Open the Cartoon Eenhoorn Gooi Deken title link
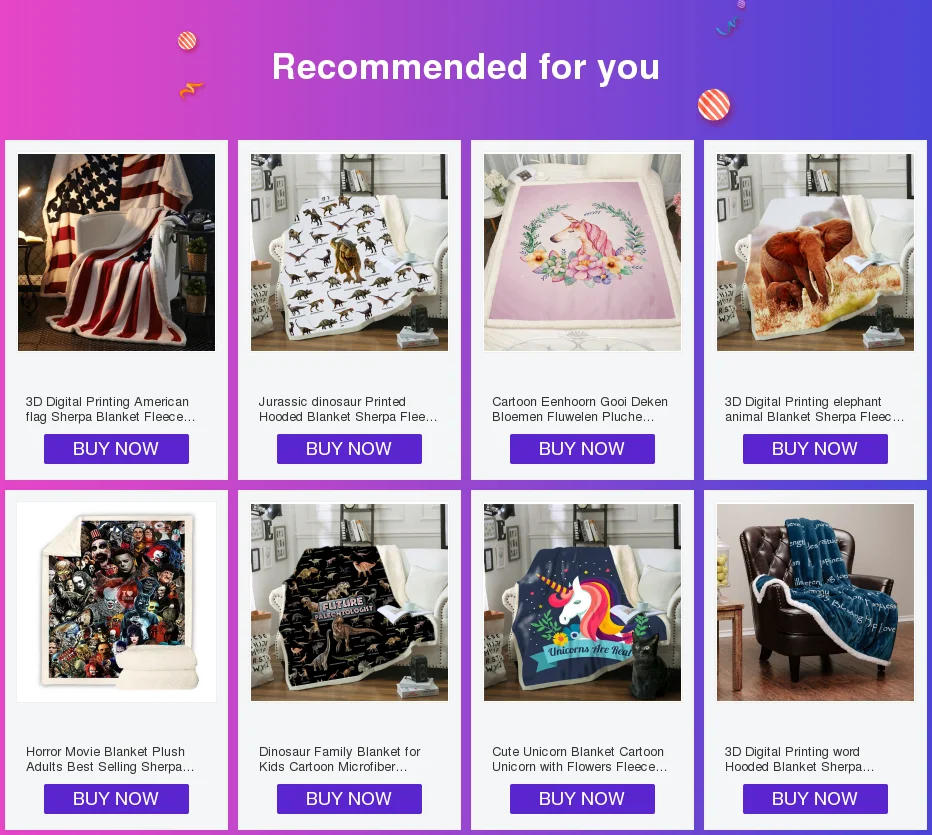The height and width of the screenshot is (835, 932). point(580,409)
